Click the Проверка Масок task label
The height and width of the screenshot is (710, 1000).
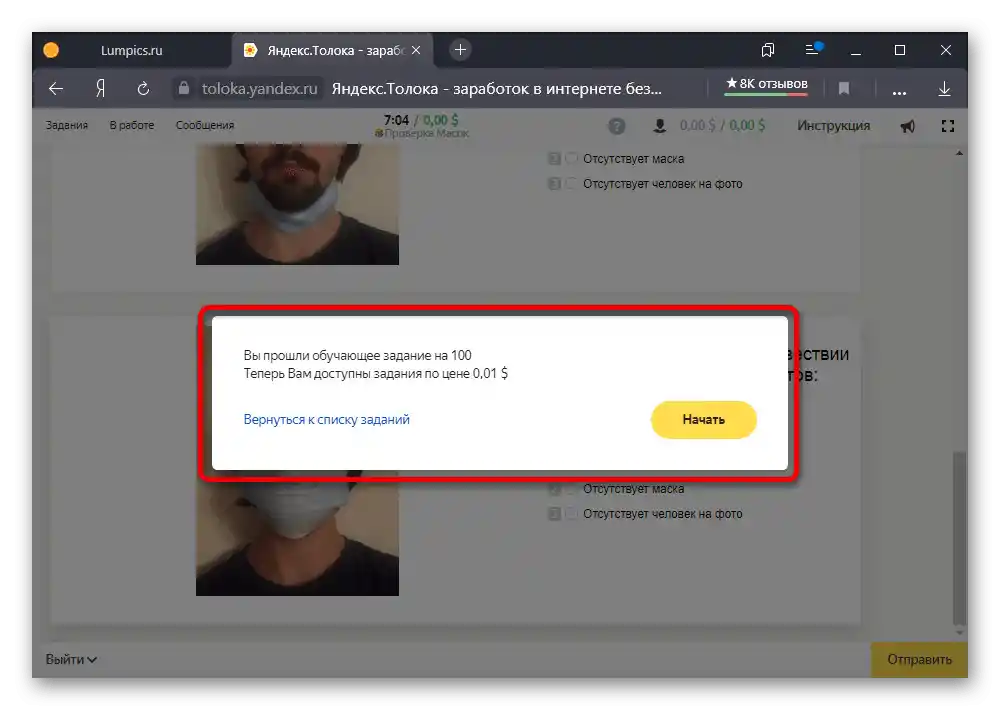pos(422,133)
